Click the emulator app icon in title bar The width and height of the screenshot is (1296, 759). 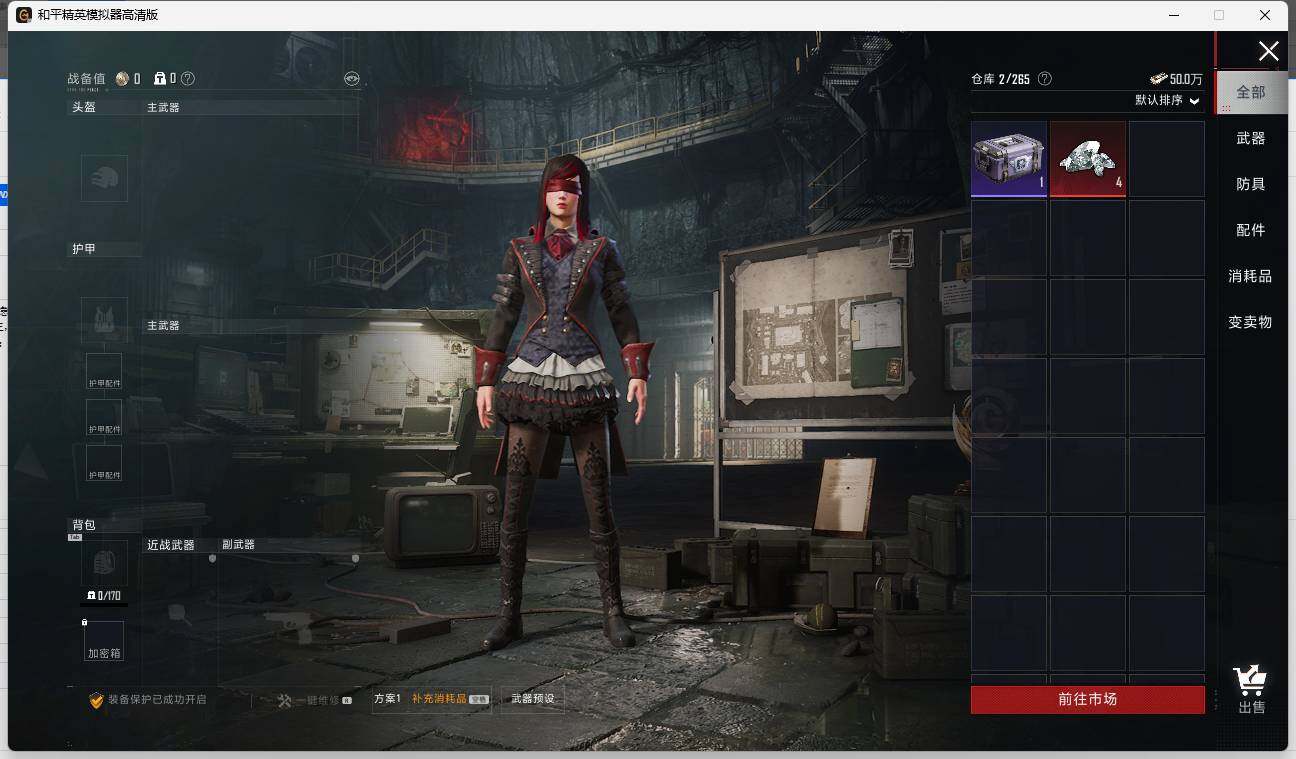(x=24, y=15)
